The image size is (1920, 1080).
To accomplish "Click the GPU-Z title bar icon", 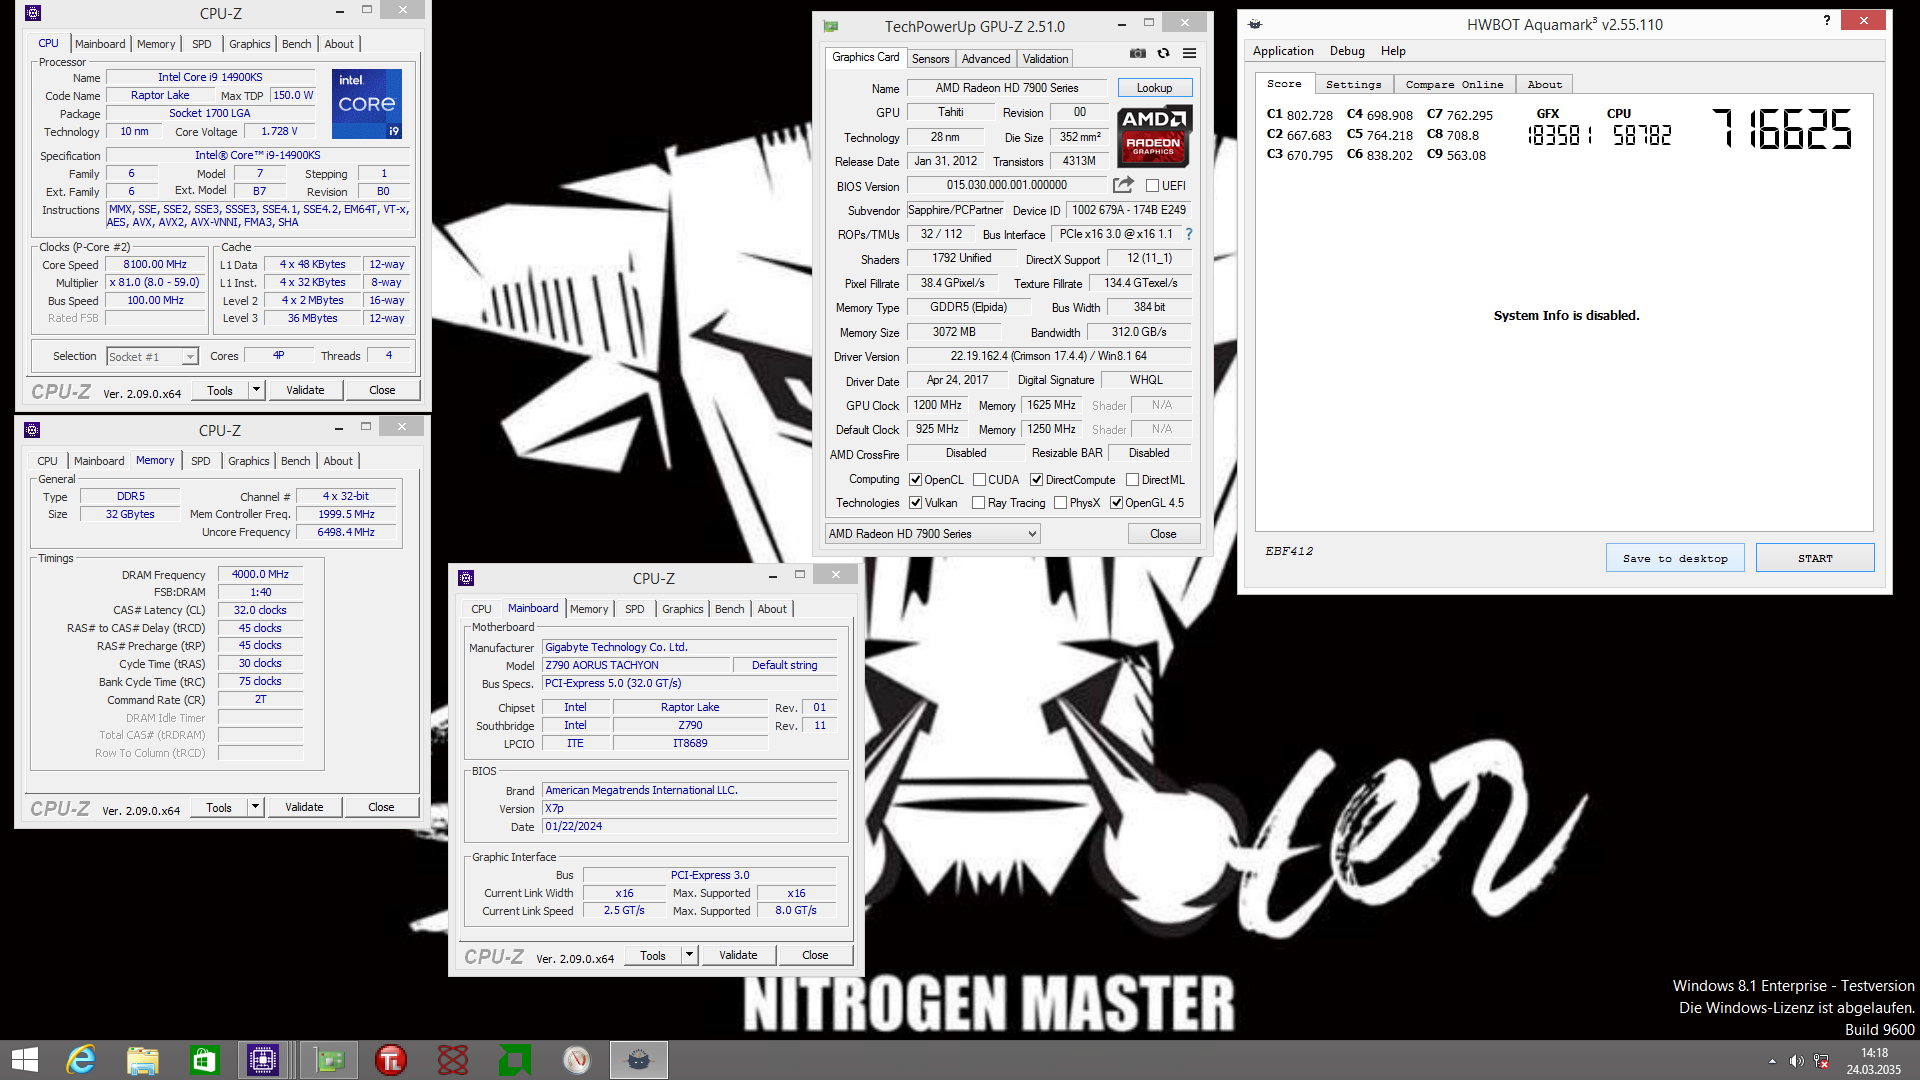I will (x=831, y=26).
